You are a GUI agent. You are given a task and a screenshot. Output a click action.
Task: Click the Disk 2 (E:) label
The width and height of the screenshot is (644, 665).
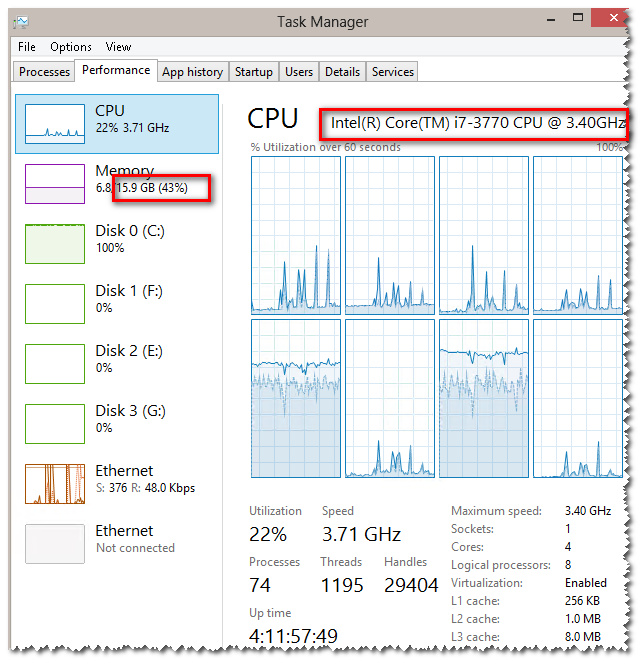click(129, 351)
